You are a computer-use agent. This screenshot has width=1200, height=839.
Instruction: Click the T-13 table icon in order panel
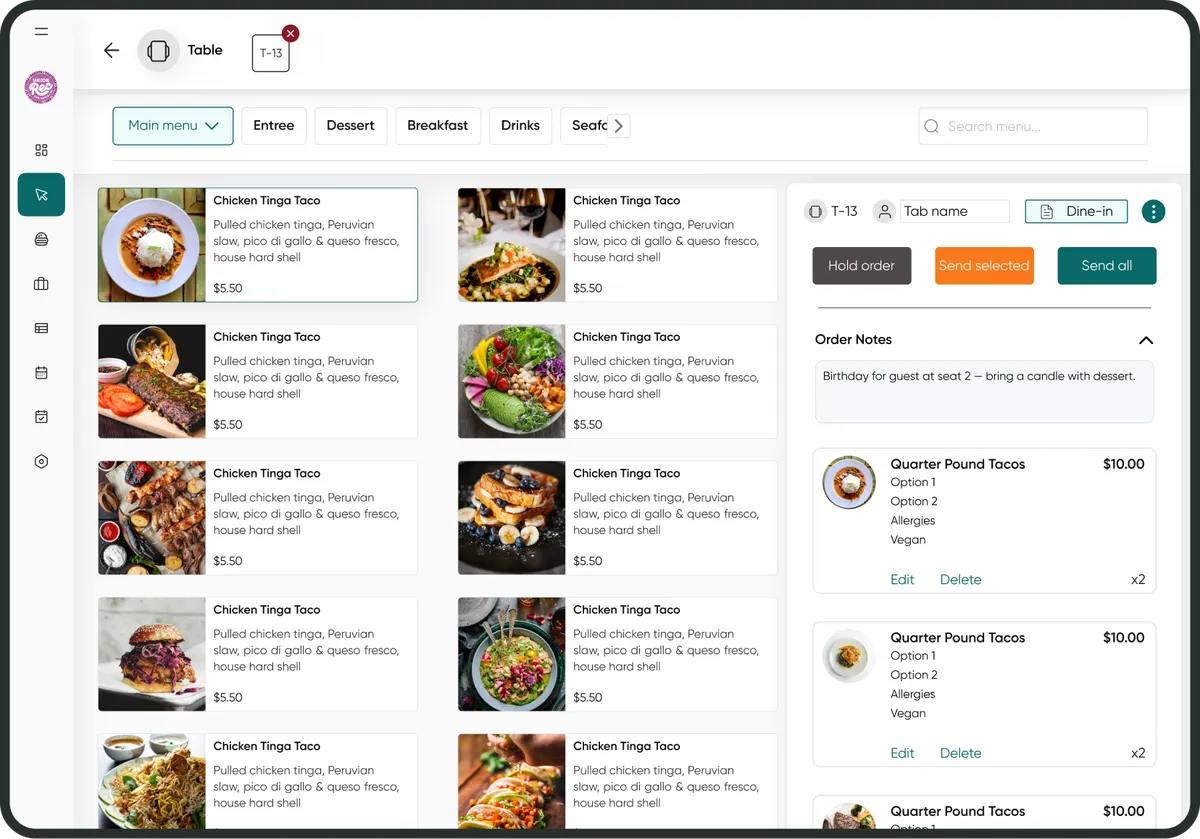click(815, 211)
